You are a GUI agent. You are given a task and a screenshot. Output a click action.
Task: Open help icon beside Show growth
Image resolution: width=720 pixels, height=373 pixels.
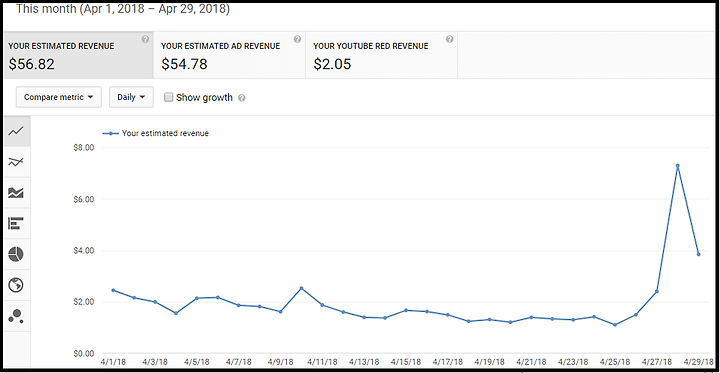242,98
